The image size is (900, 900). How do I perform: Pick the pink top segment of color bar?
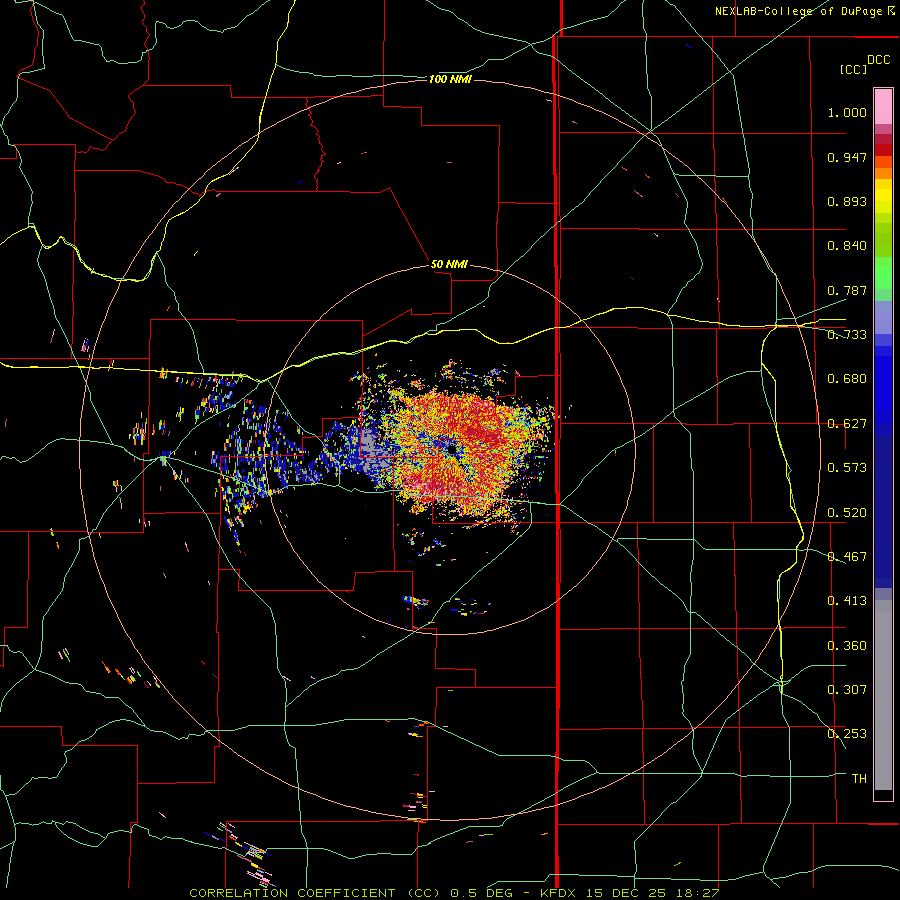pos(883,107)
